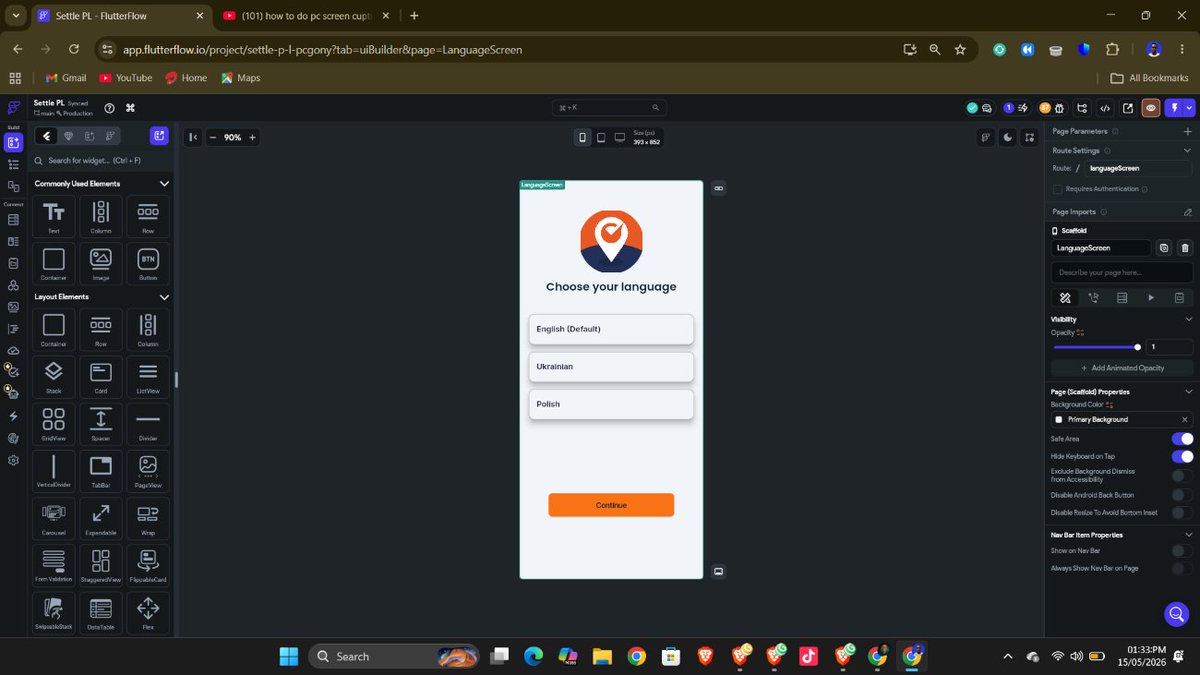Image resolution: width=1200 pixels, height=675 pixels.
Task: Adjust the Opacity slider handle
Action: point(1138,347)
